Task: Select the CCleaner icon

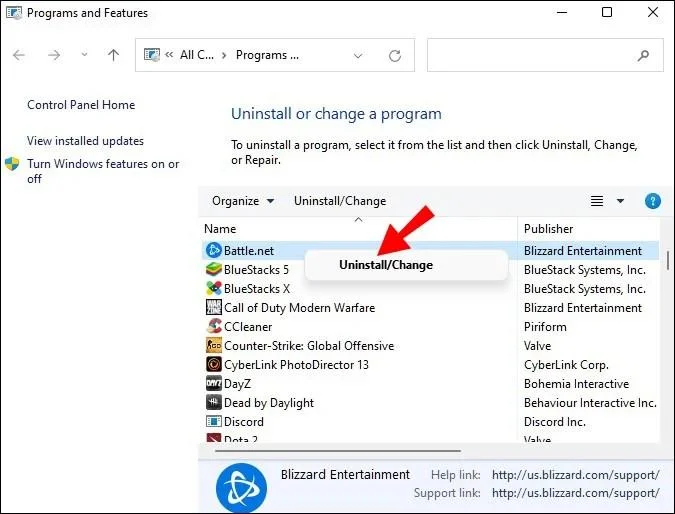Action: pyautogui.click(x=214, y=326)
